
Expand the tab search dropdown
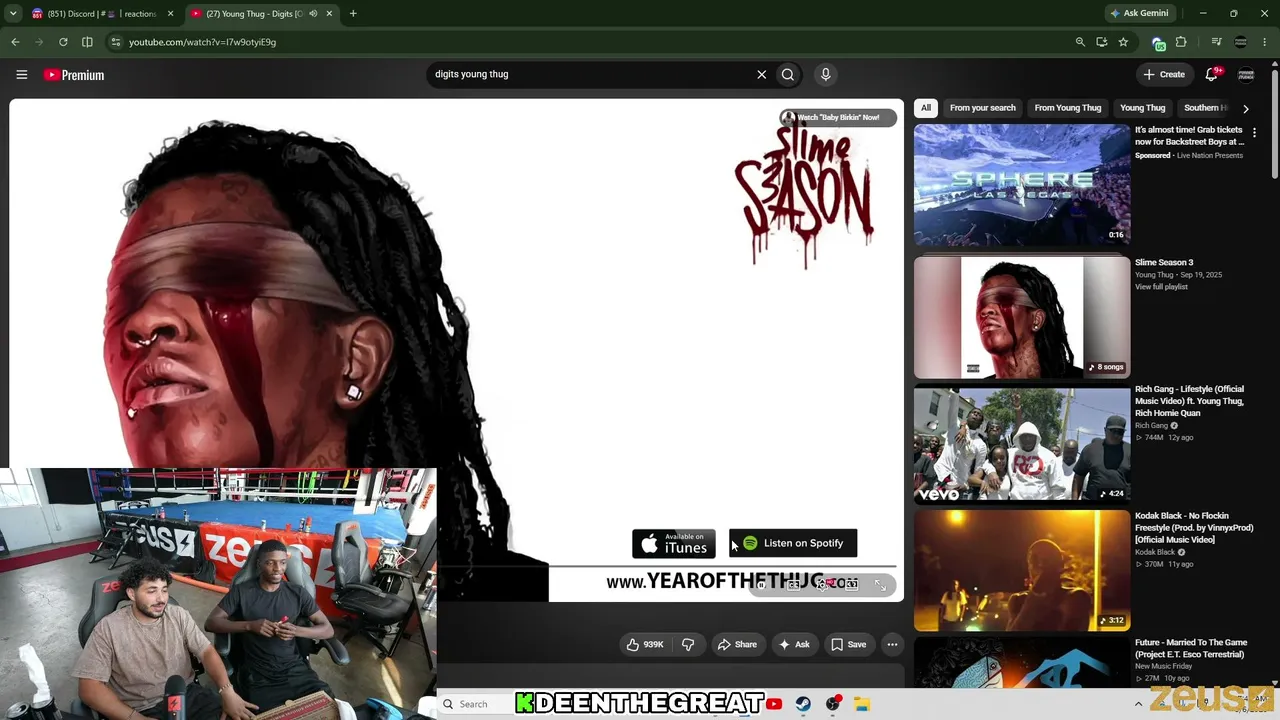click(x=12, y=14)
